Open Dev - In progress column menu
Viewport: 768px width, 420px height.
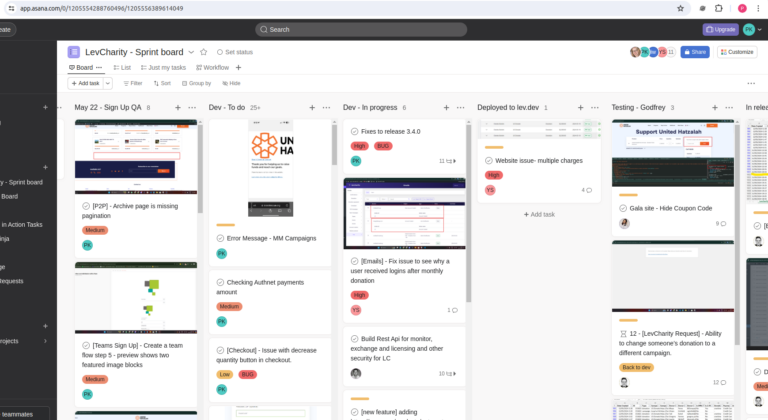460,107
